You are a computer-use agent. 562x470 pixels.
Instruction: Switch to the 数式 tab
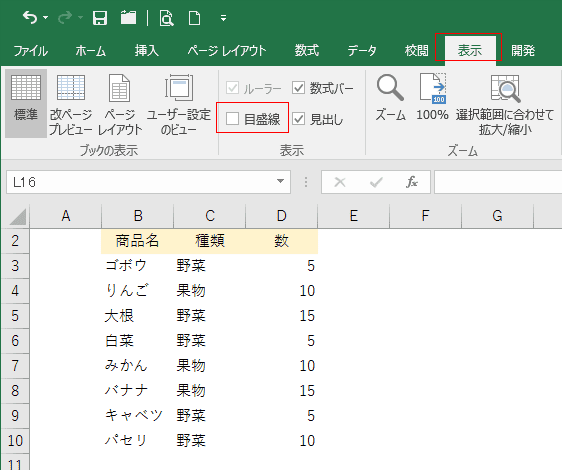[307, 51]
